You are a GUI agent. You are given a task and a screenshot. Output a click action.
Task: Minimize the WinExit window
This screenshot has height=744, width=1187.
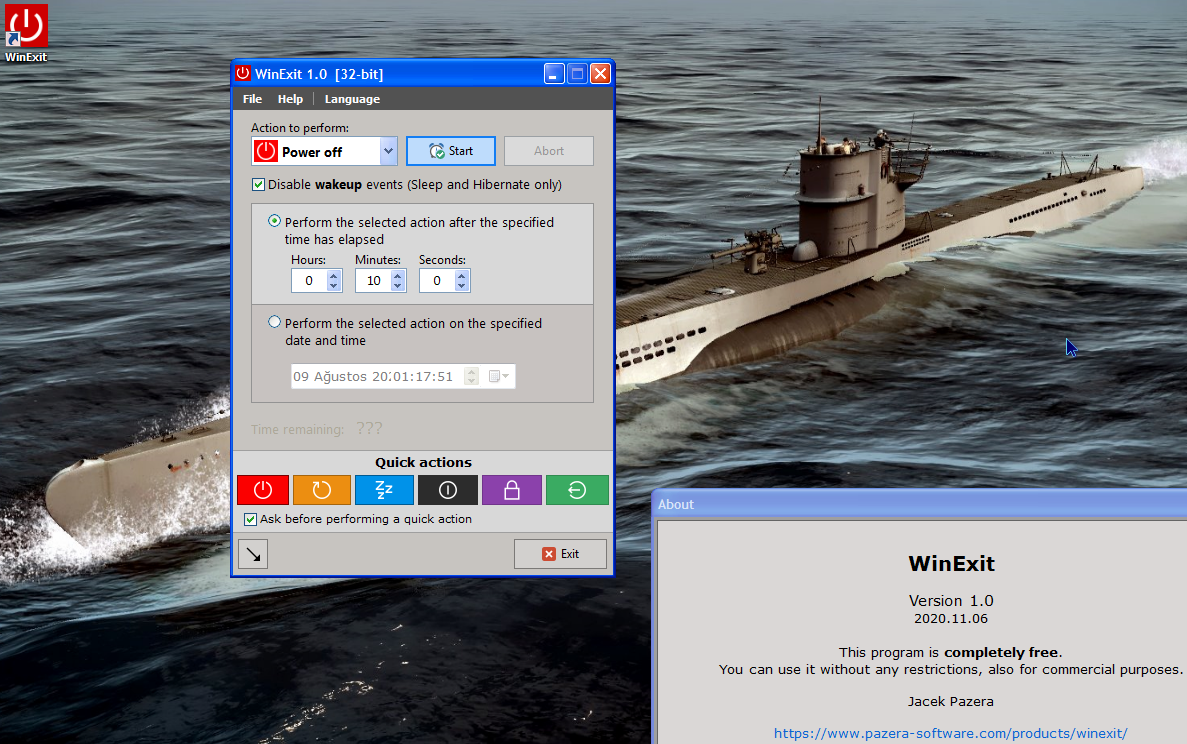[554, 73]
